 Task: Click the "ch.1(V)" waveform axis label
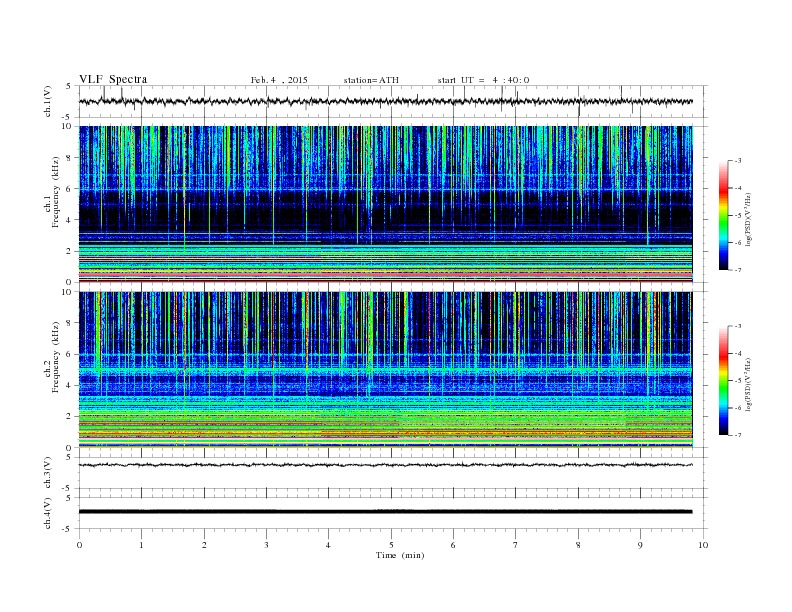click(48, 101)
